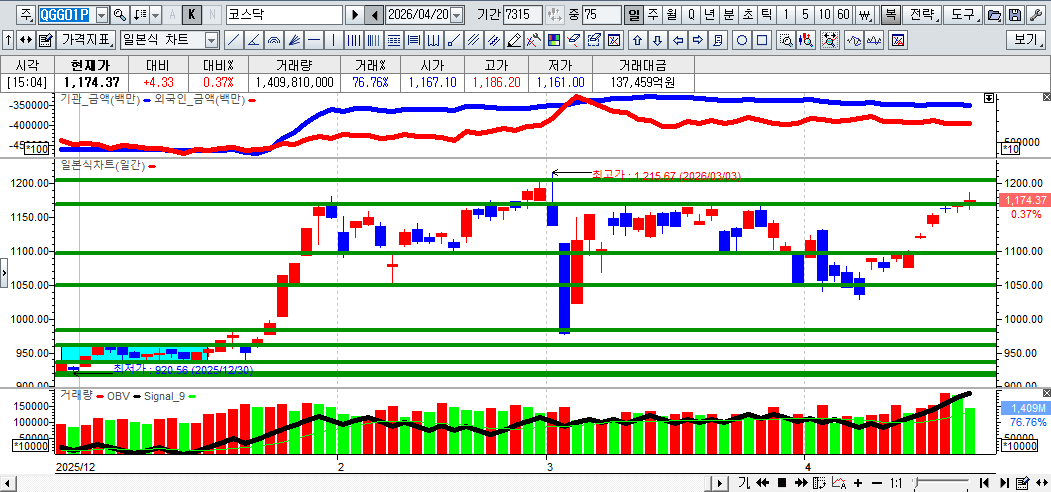Screen dimensions: 1051x492
Task: Expand the 일본식 차트 chart type dropdown
Action: tap(211, 40)
